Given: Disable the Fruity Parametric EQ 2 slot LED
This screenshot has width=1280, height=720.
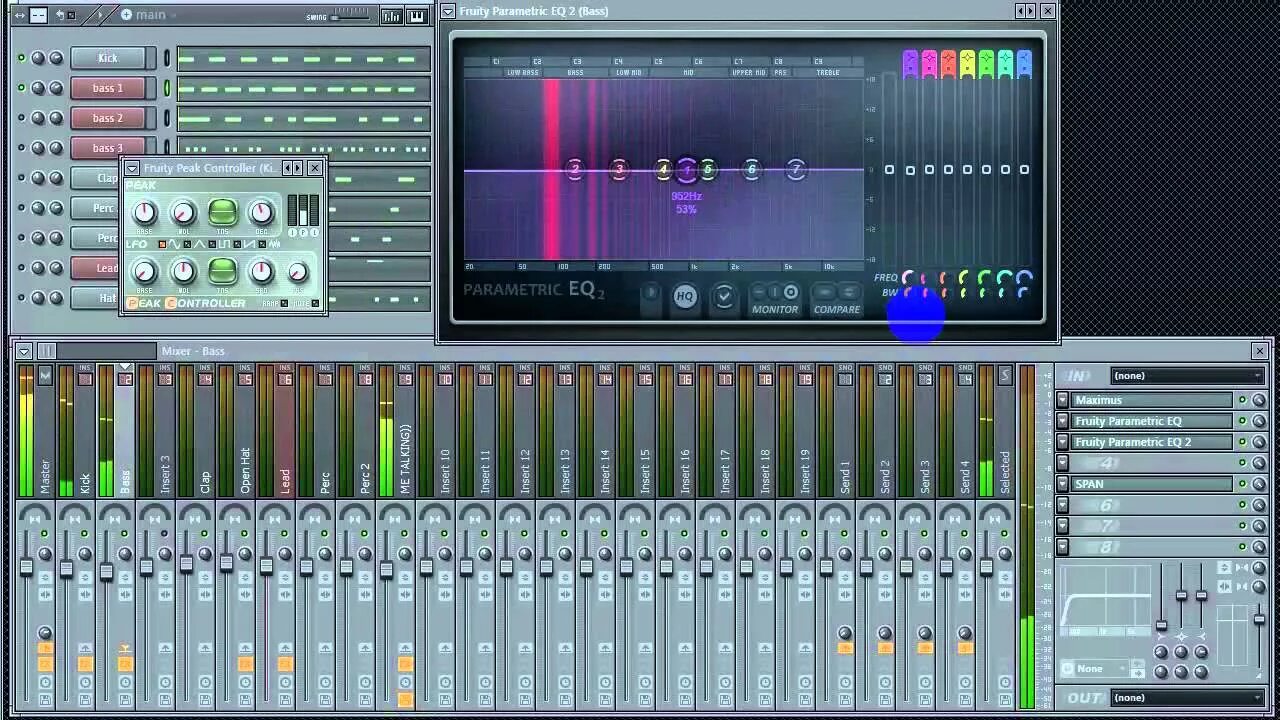Looking at the screenshot, I should [1242, 442].
